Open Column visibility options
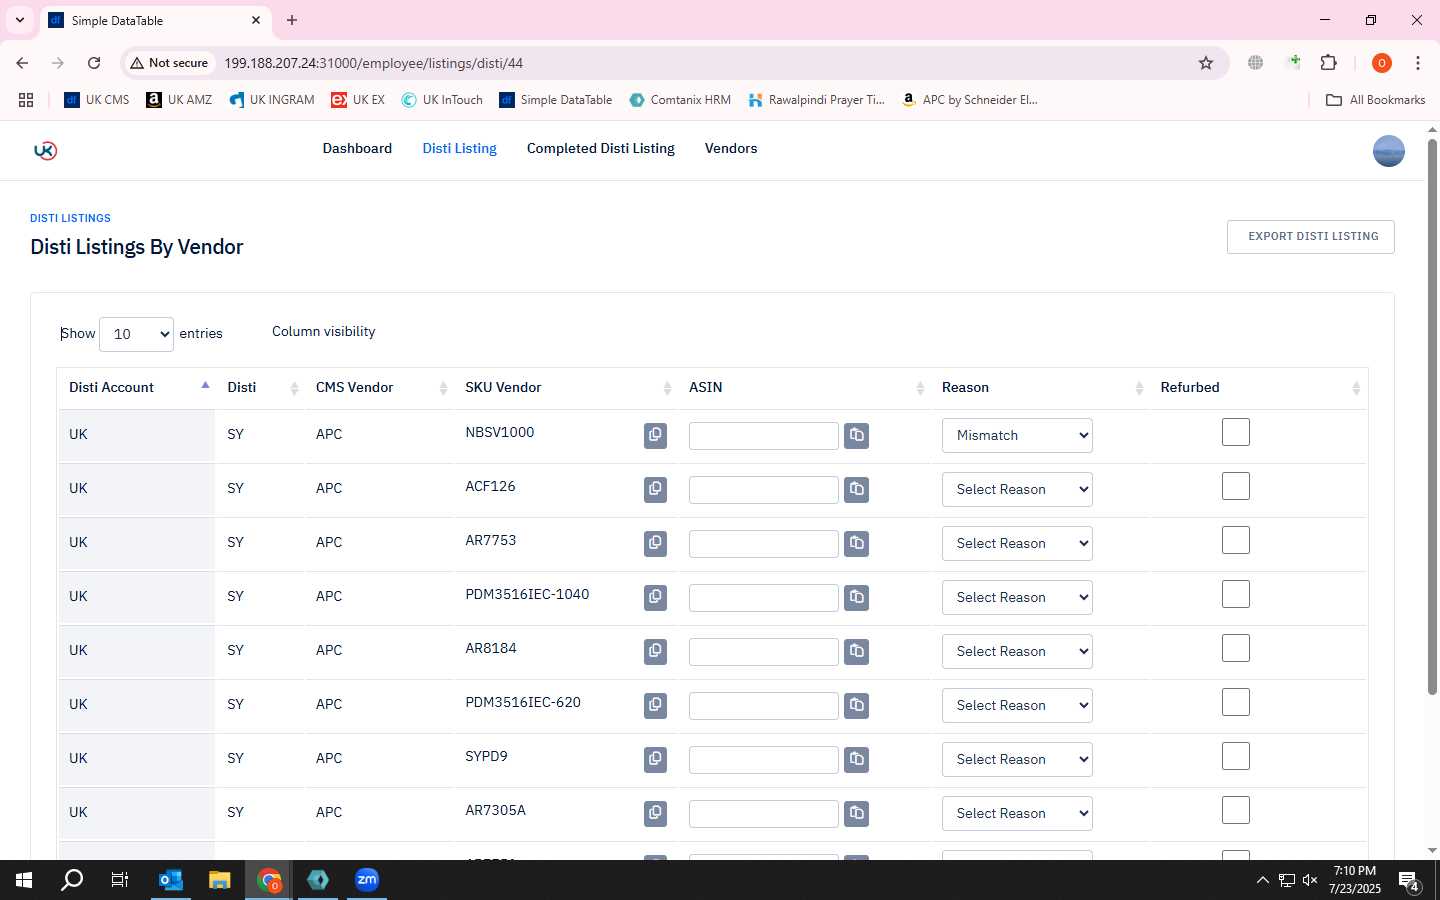Screen dimensions: 1440x900 tap(324, 332)
